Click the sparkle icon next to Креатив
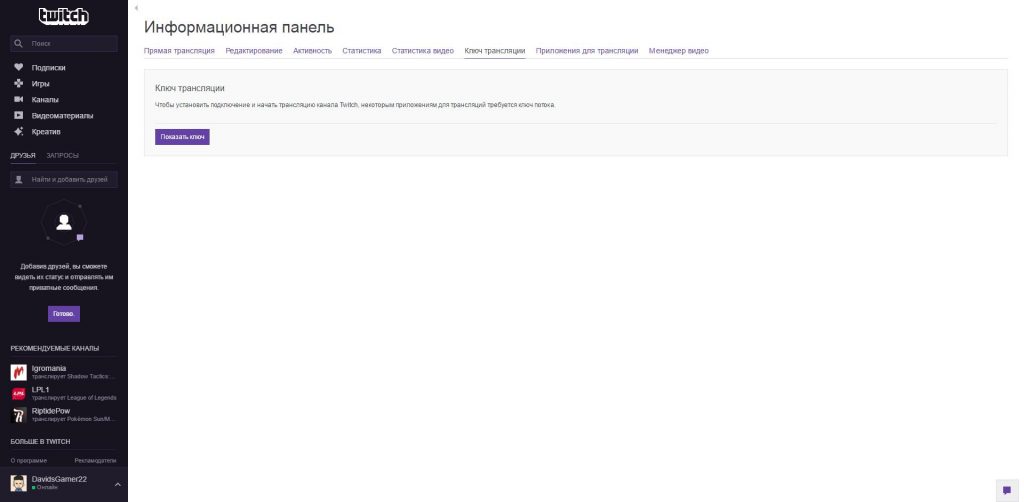Image resolution: width=1024 pixels, height=502 pixels. coord(18,131)
